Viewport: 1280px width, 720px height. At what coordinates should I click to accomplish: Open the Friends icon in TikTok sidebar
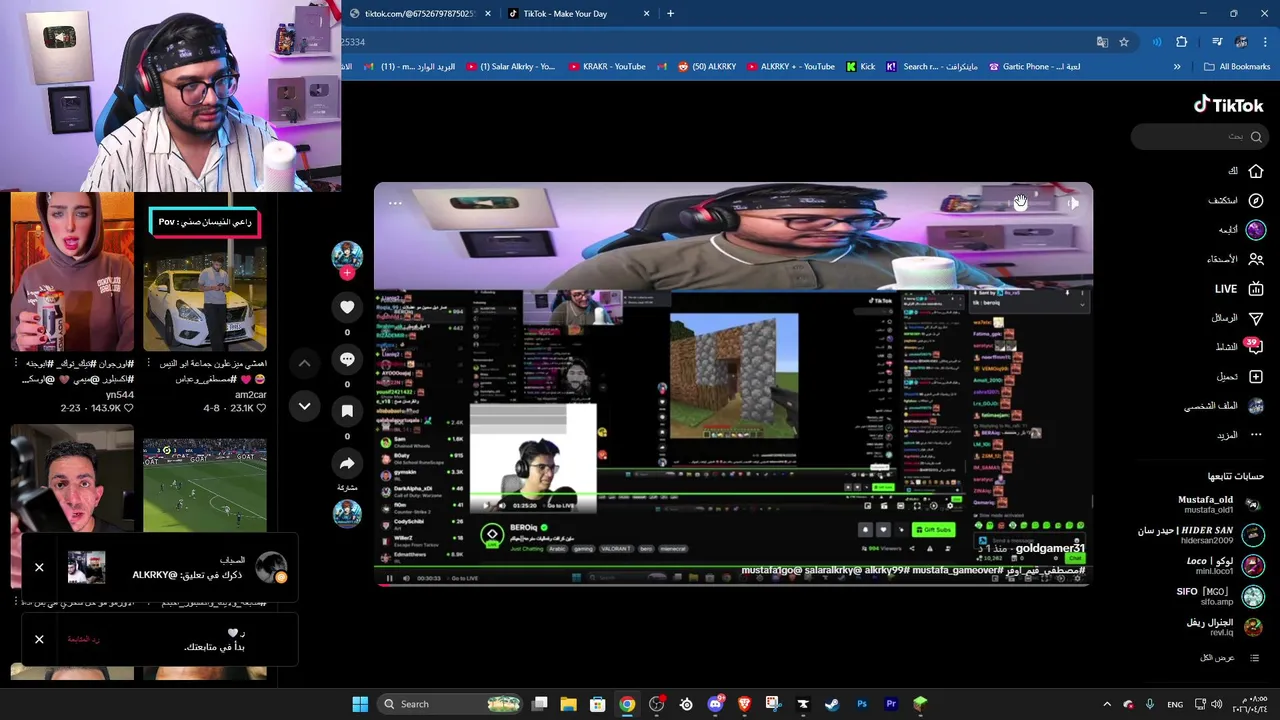(x=1256, y=259)
